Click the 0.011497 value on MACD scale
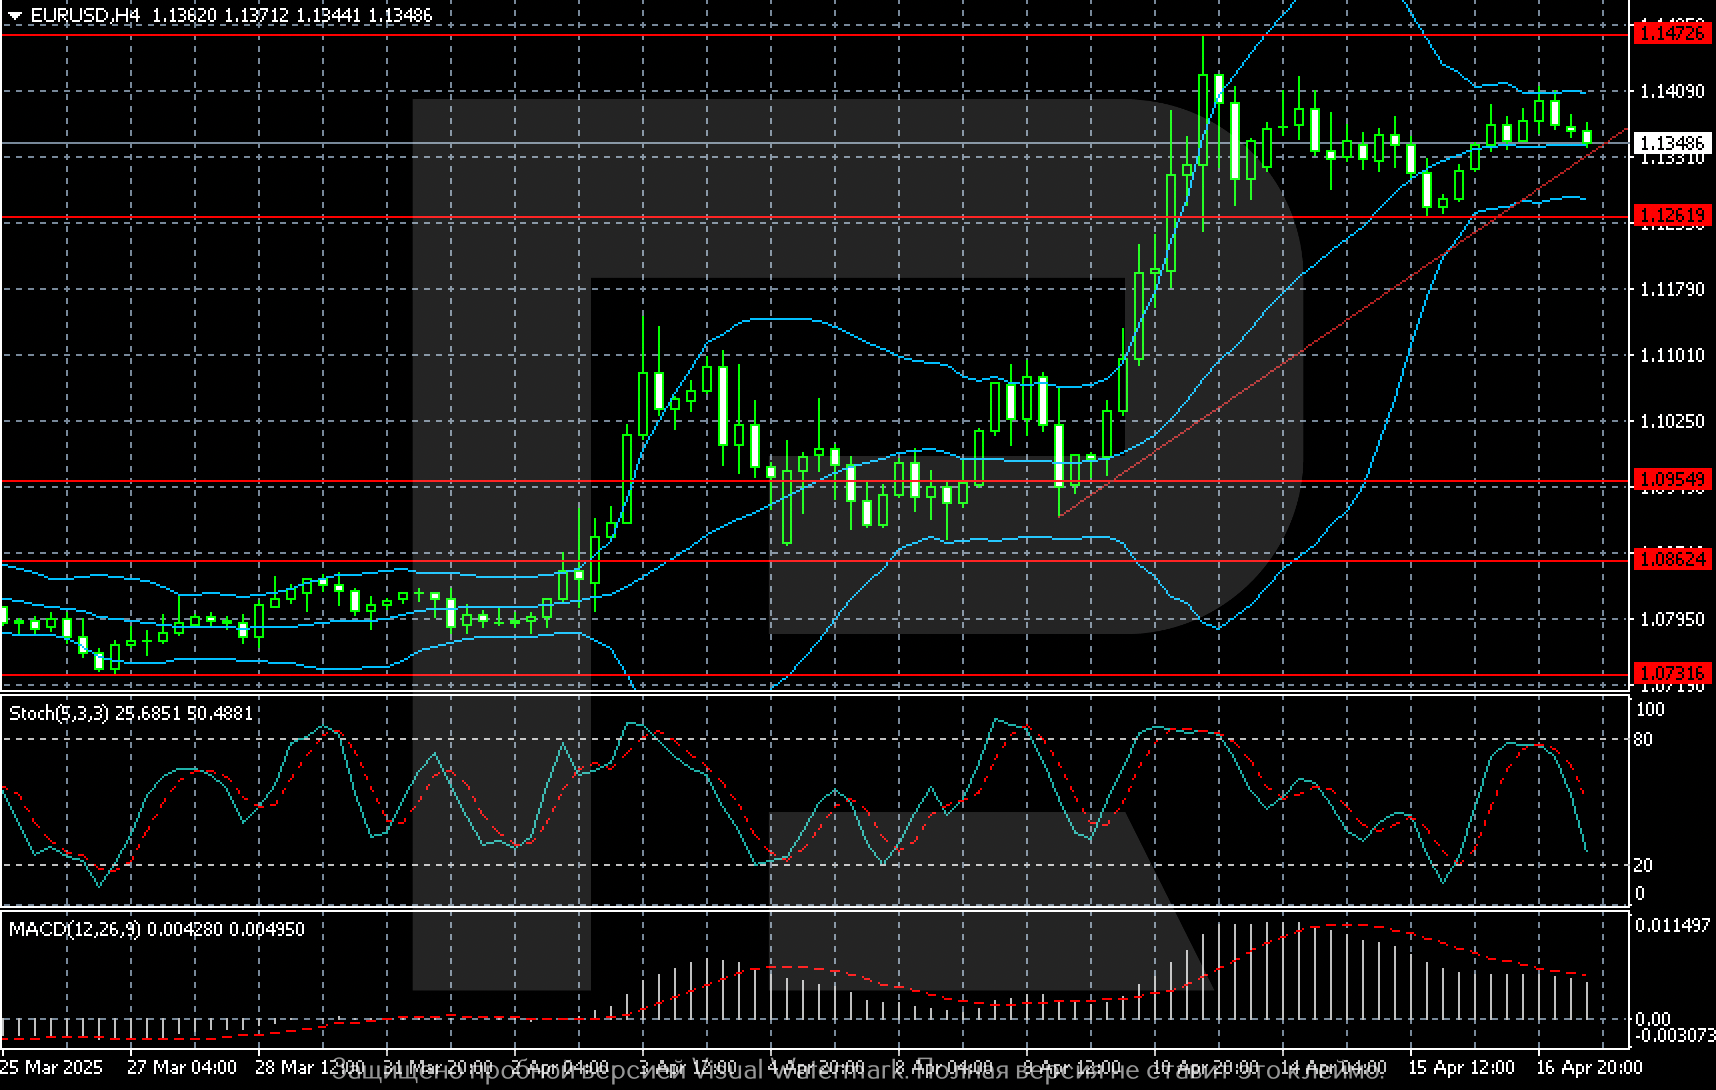Screen dimensions: 1716x1090 pos(1672,925)
